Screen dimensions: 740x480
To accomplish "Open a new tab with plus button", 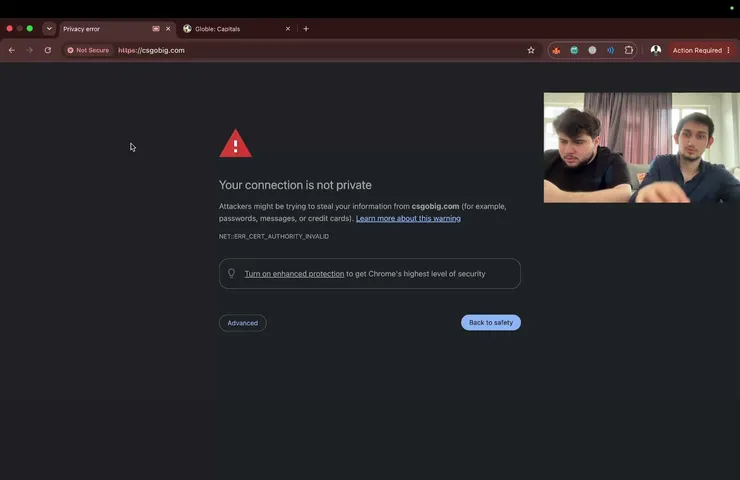I will (306, 29).
